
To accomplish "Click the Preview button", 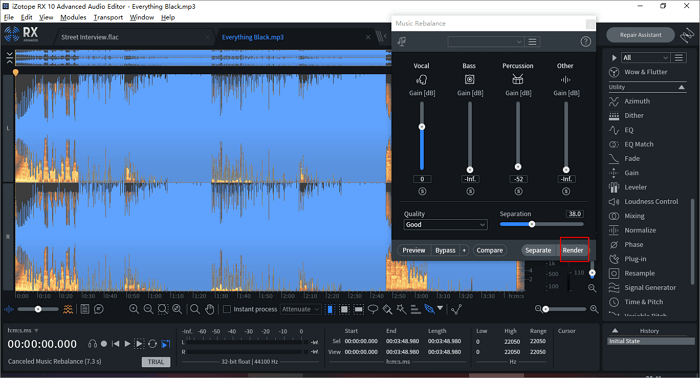I will [414, 250].
